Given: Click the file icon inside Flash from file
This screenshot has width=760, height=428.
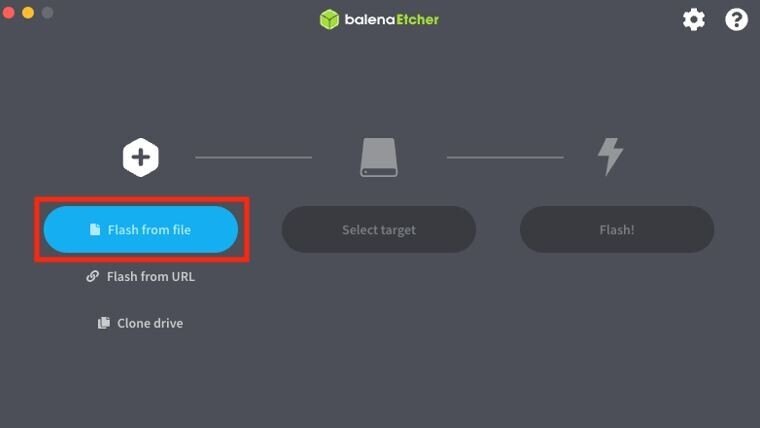Looking at the screenshot, I should tap(95, 229).
